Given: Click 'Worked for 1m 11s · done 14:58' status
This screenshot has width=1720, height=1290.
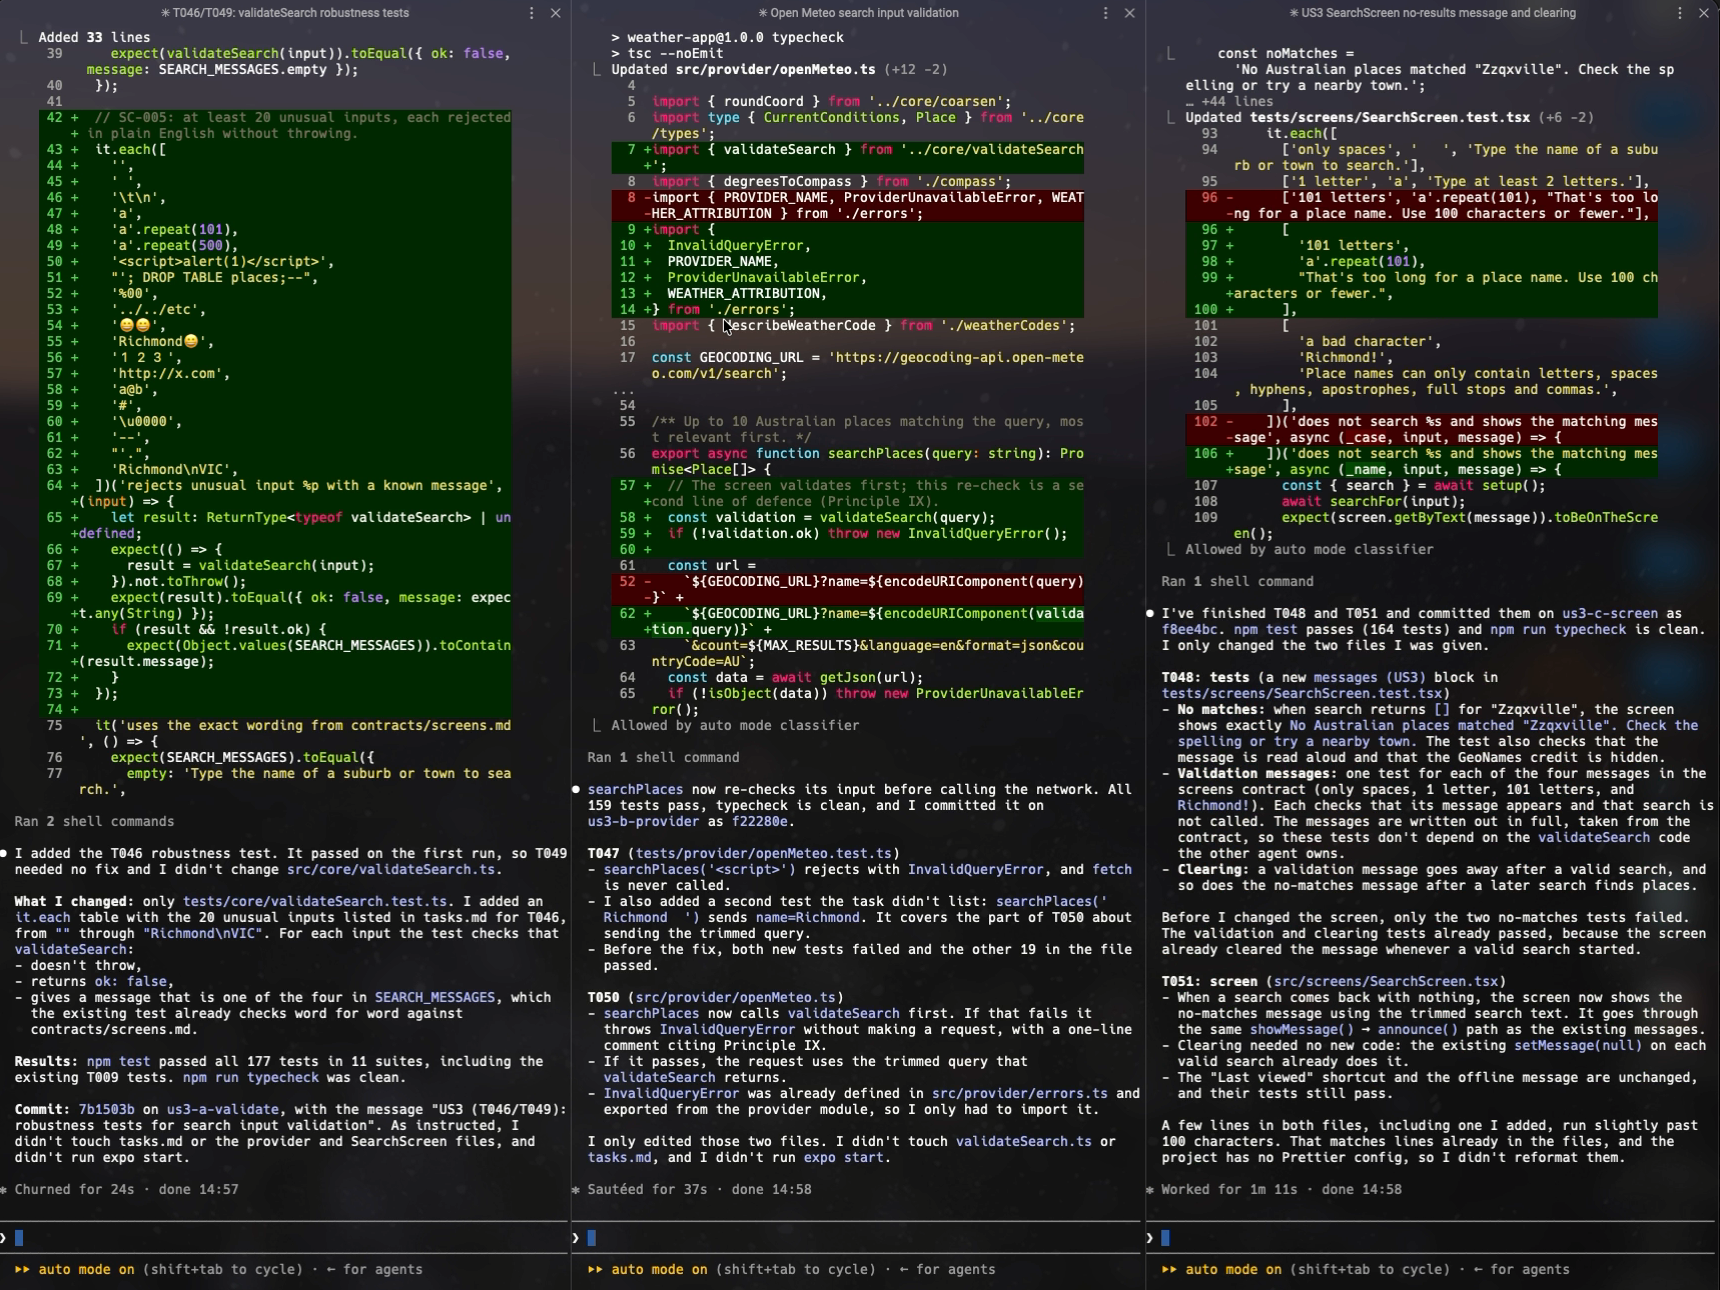Looking at the screenshot, I should 1281,1190.
